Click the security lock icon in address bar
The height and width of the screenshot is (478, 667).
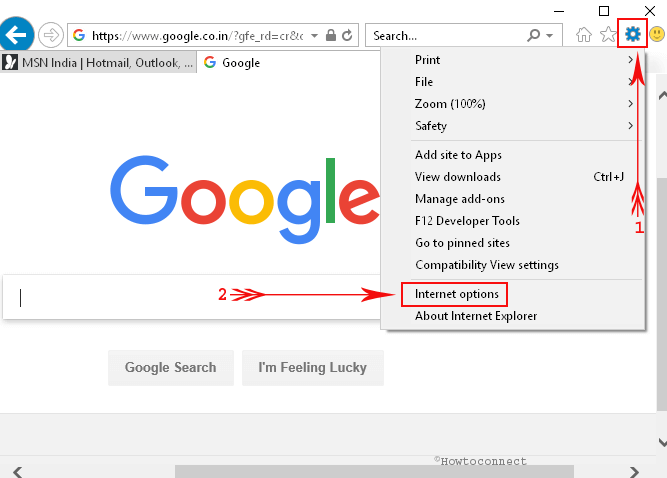pyautogui.click(x=331, y=35)
